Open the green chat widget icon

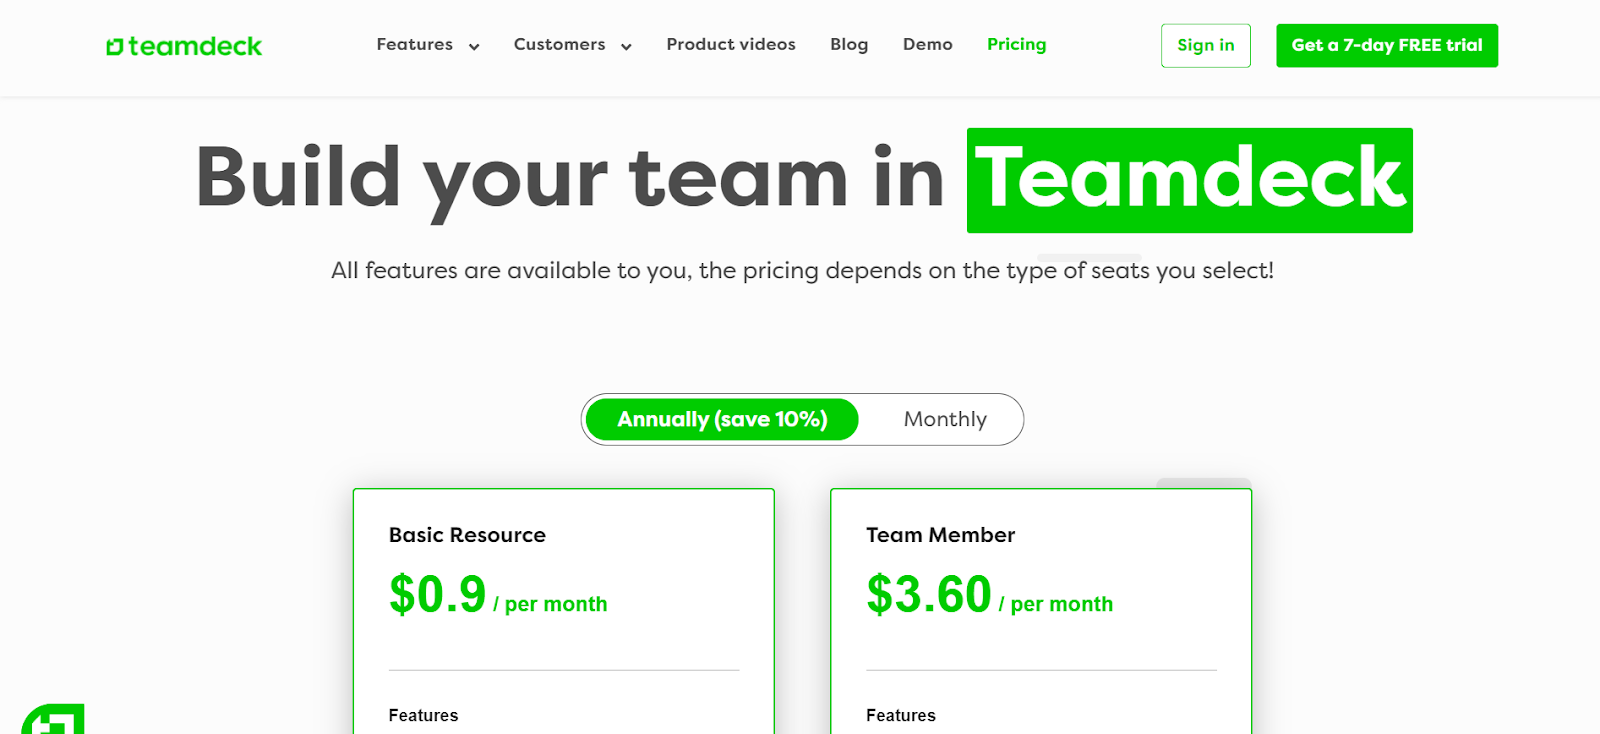click(53, 719)
